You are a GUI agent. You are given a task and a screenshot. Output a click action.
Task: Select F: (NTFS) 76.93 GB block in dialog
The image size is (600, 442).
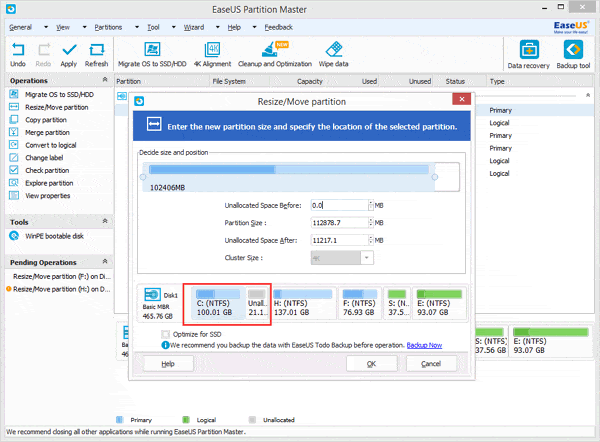pyautogui.click(x=360, y=303)
